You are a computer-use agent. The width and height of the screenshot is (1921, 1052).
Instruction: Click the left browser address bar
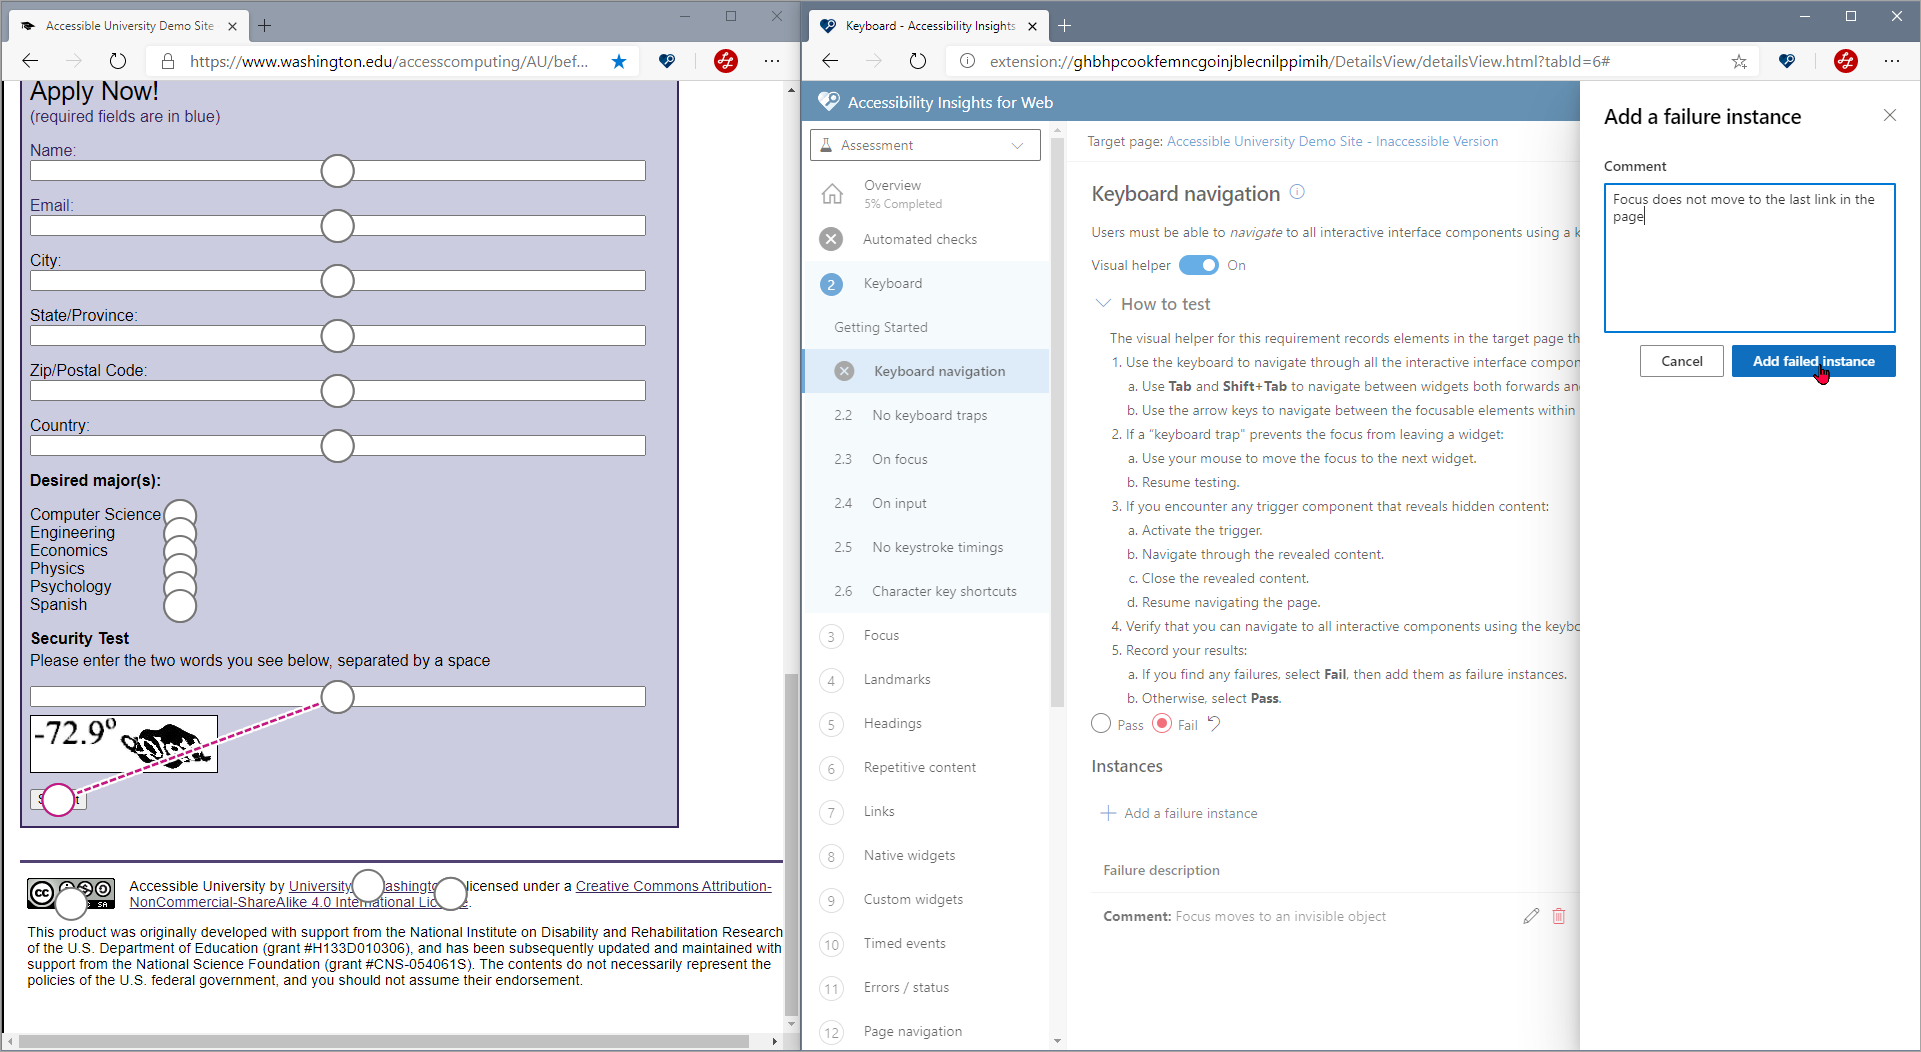[x=389, y=61]
